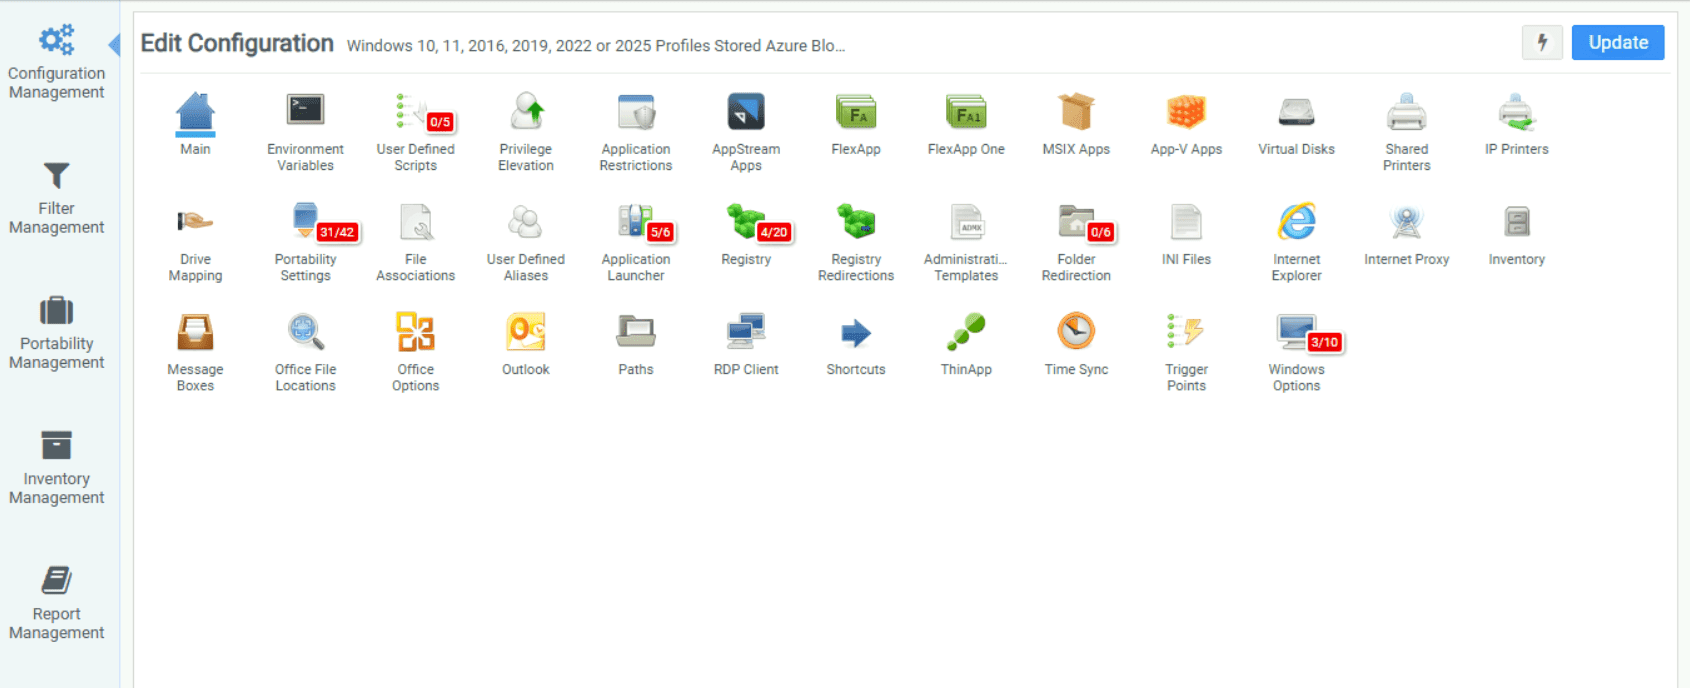Open the MSIX Apps section

[1076, 112]
